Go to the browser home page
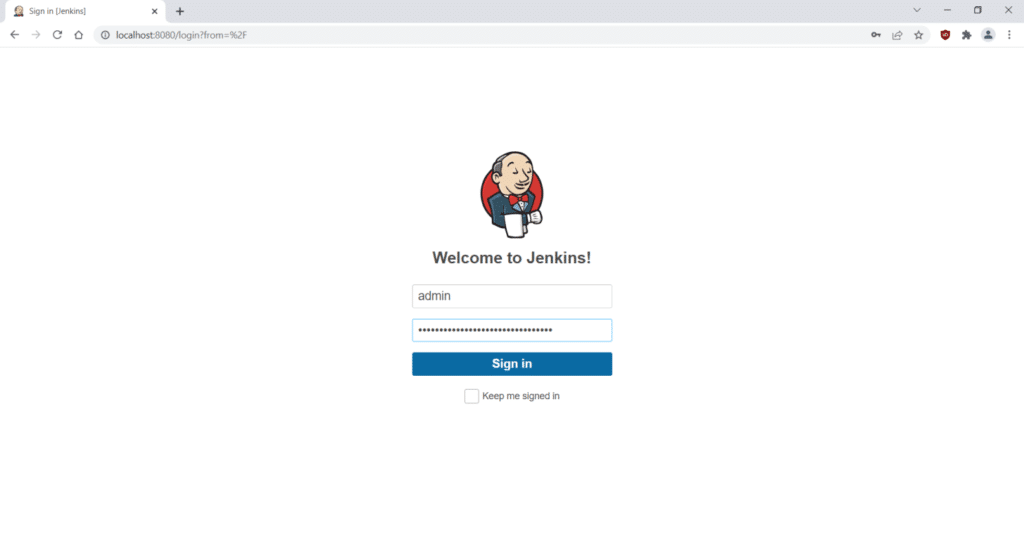The image size is (1024, 549). pos(78,35)
